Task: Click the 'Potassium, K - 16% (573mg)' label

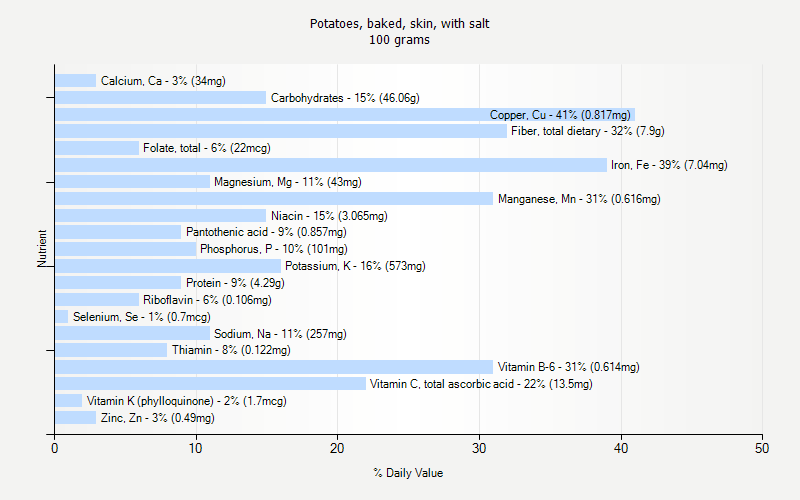Action: [x=355, y=266]
